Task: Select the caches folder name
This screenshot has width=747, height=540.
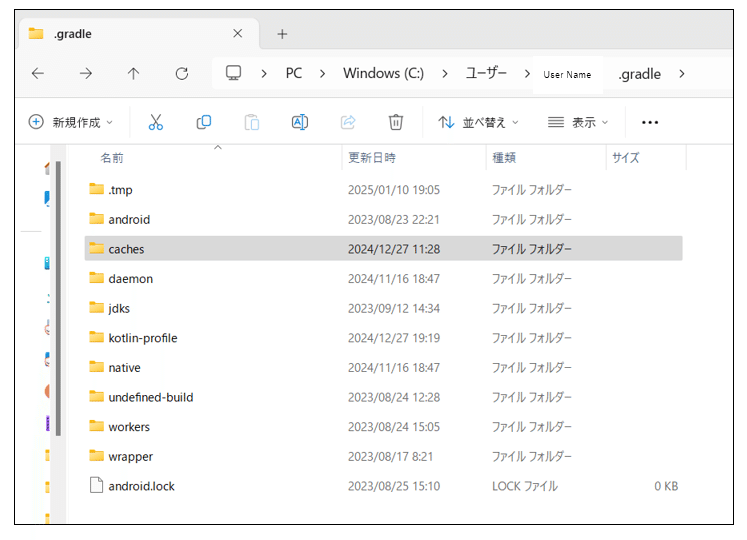Action: [x=126, y=249]
